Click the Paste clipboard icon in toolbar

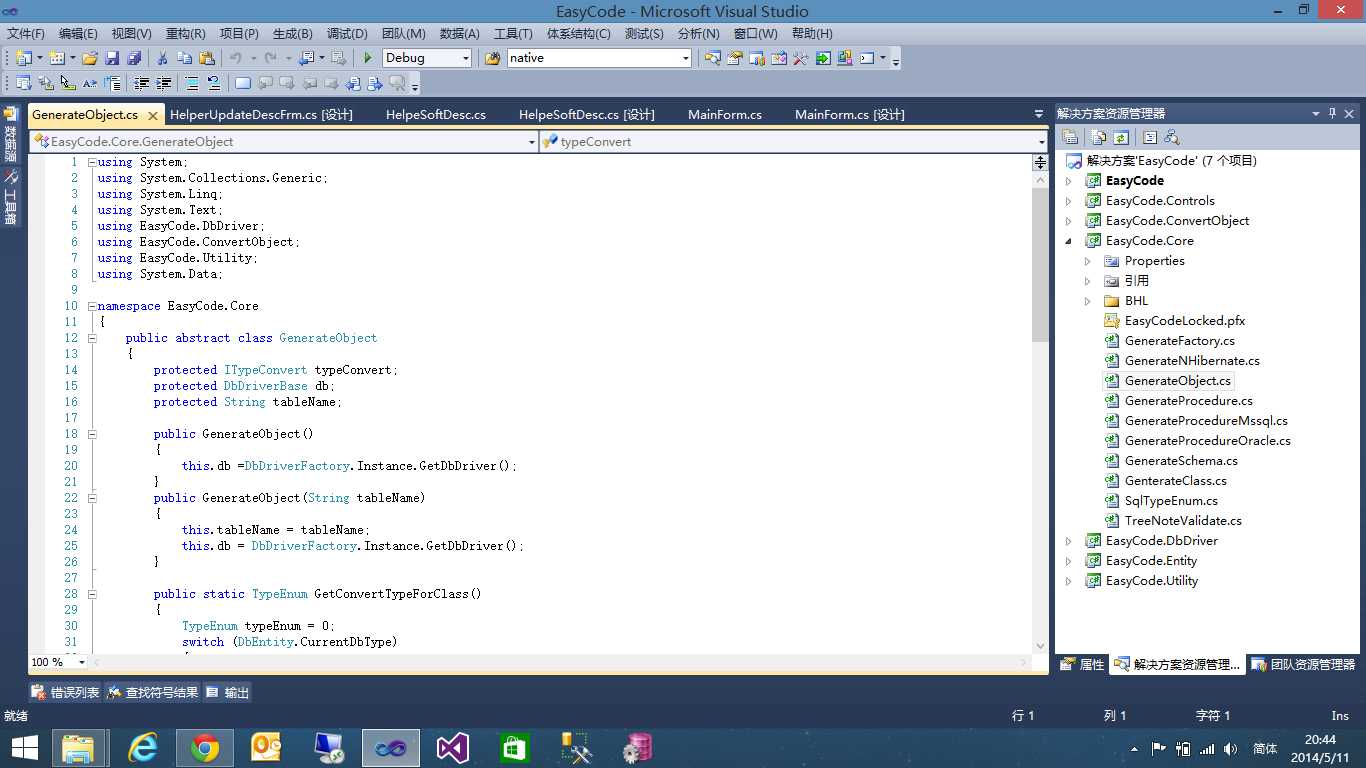[x=207, y=58]
